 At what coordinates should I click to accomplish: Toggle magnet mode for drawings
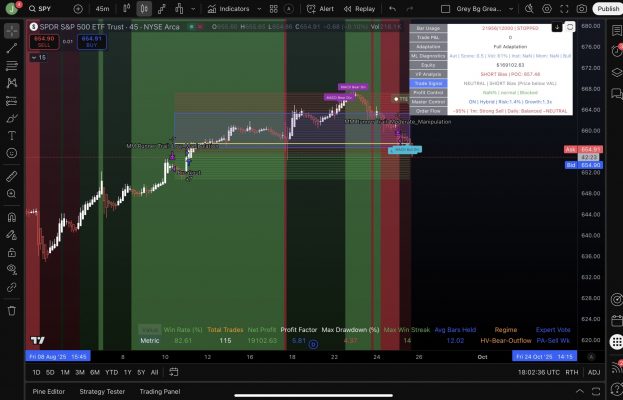(x=12, y=217)
